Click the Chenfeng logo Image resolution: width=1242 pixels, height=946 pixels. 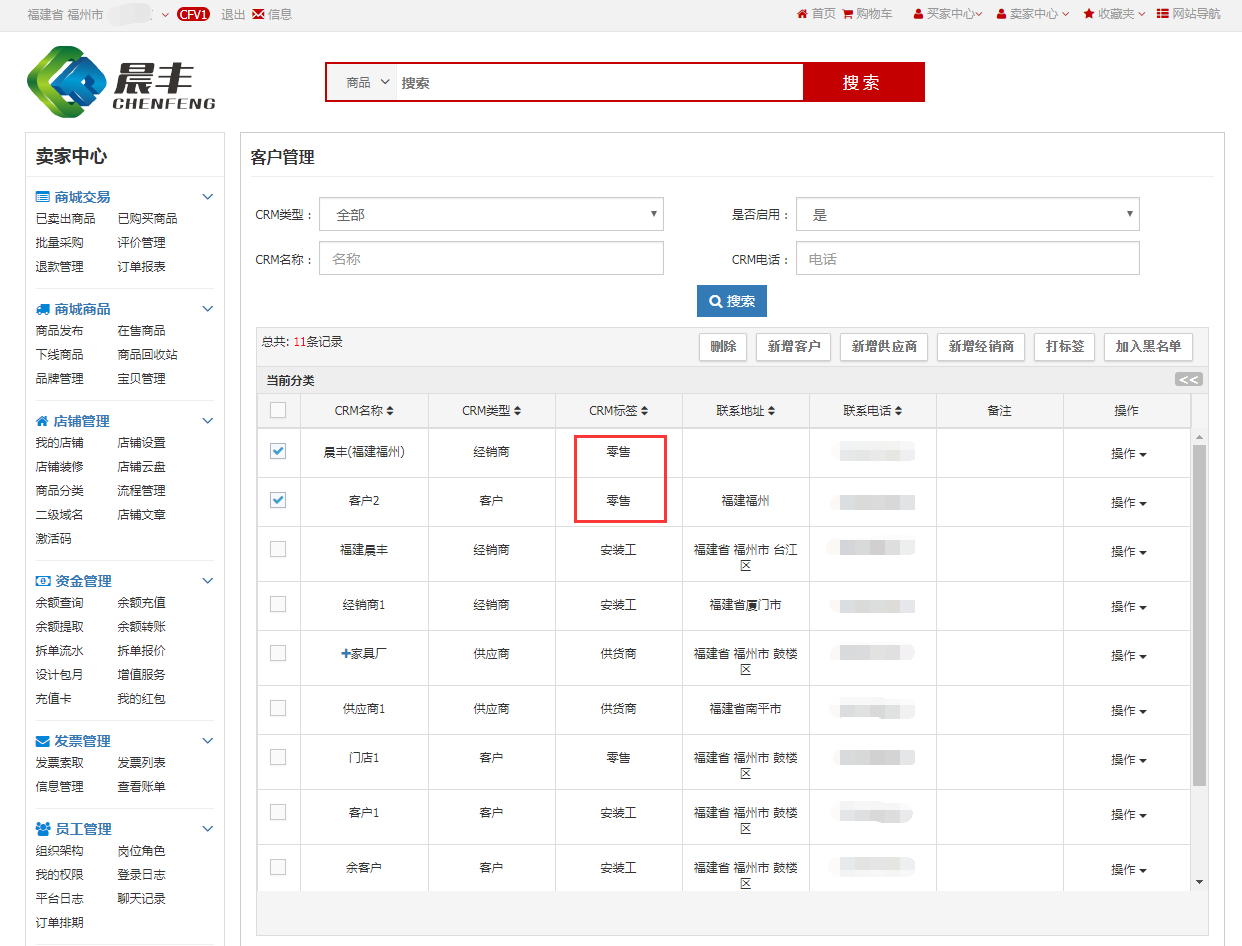point(121,83)
